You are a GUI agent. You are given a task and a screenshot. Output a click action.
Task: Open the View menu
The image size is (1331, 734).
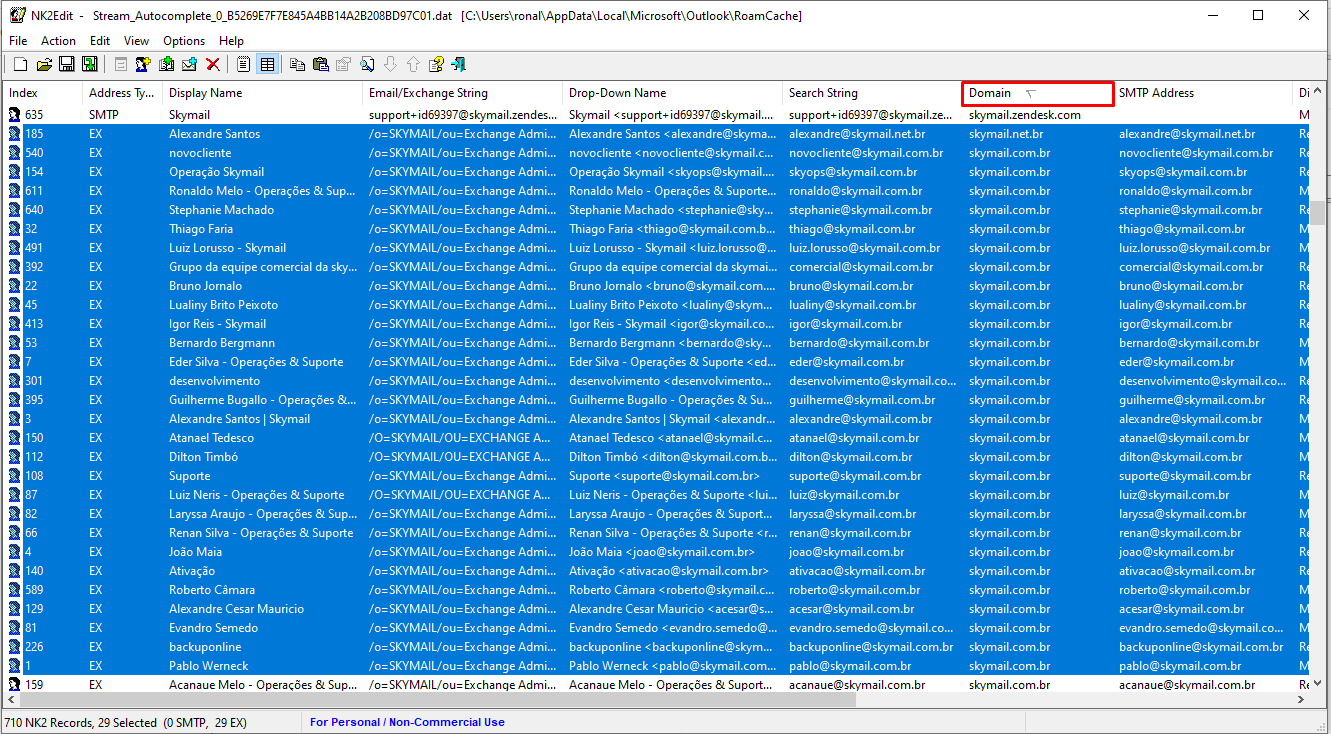137,41
